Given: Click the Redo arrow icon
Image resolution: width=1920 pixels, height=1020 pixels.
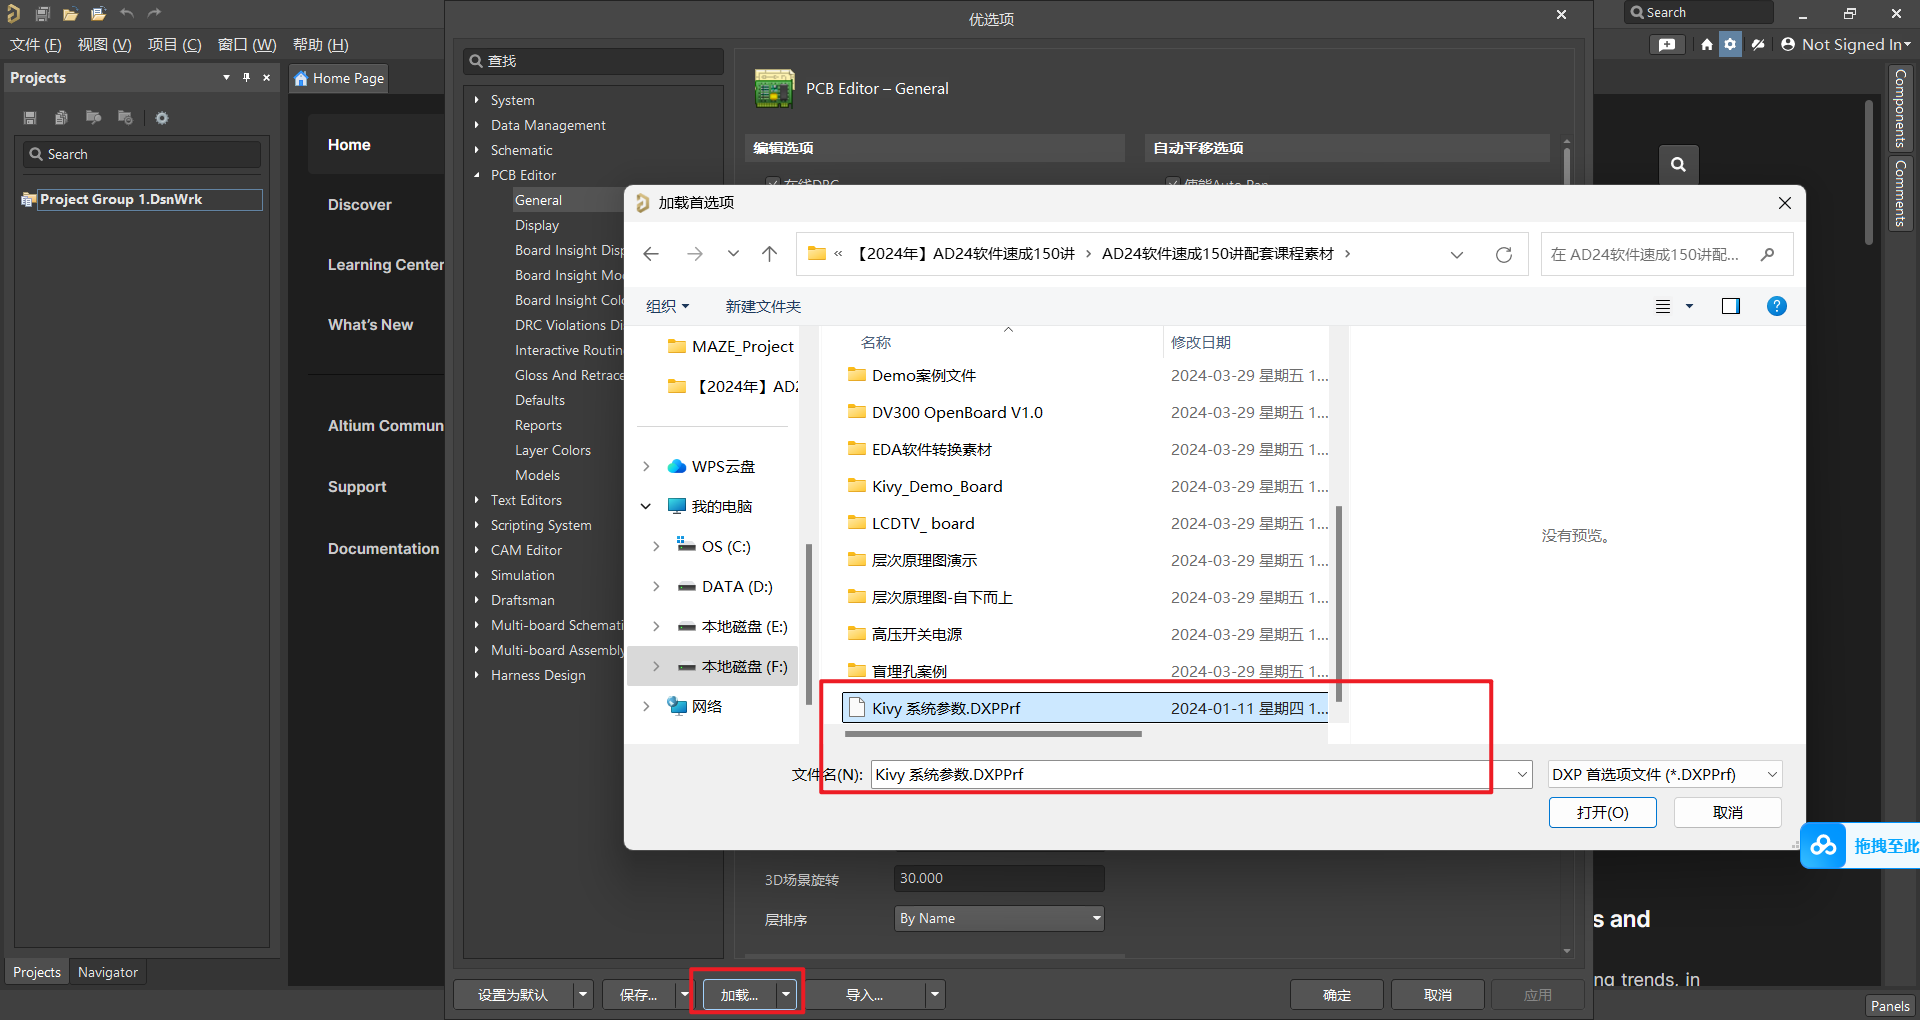Looking at the screenshot, I should pyautogui.click(x=154, y=14).
